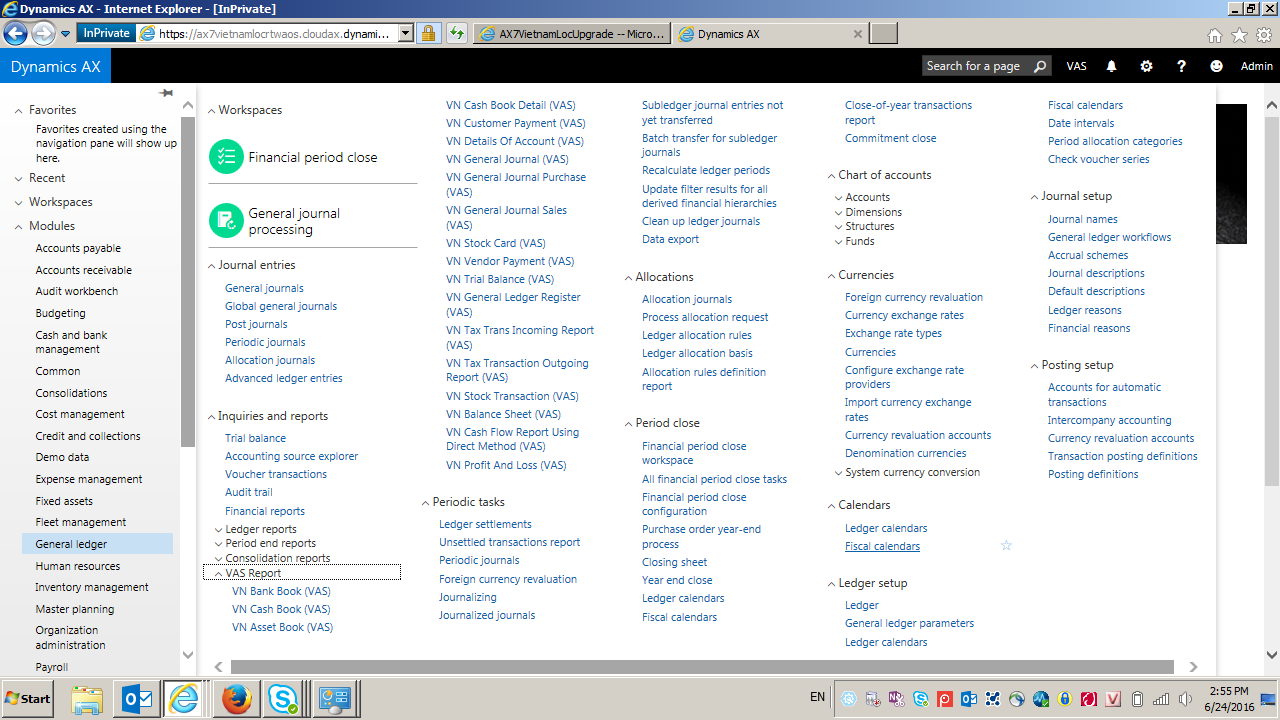Screen dimensions: 1280x720
Task: Collapse the Journal entries group
Action: tap(212, 266)
